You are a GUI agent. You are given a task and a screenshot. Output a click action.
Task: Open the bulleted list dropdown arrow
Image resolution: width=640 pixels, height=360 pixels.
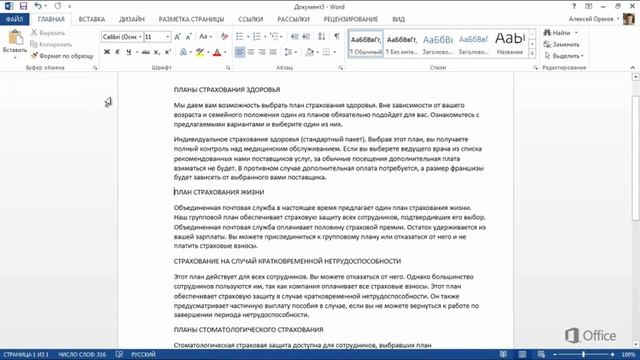pyautogui.click(x=248, y=37)
